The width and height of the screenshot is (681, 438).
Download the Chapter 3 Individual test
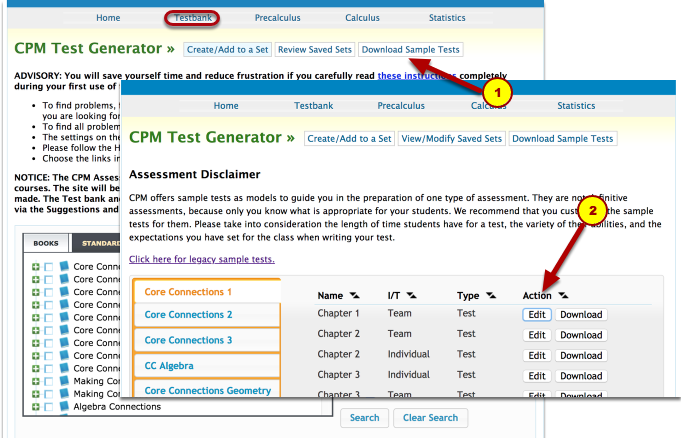(581, 376)
